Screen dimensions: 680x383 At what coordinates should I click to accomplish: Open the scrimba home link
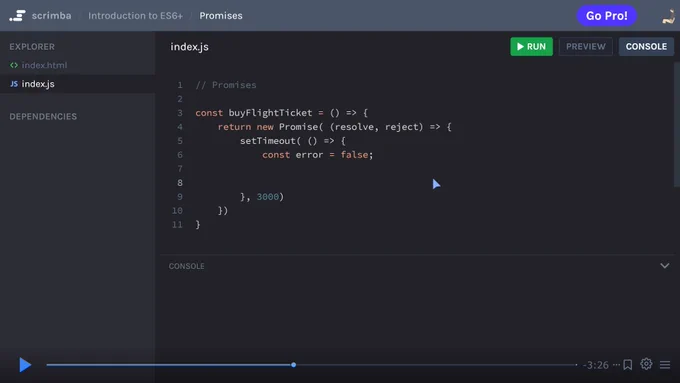51,16
